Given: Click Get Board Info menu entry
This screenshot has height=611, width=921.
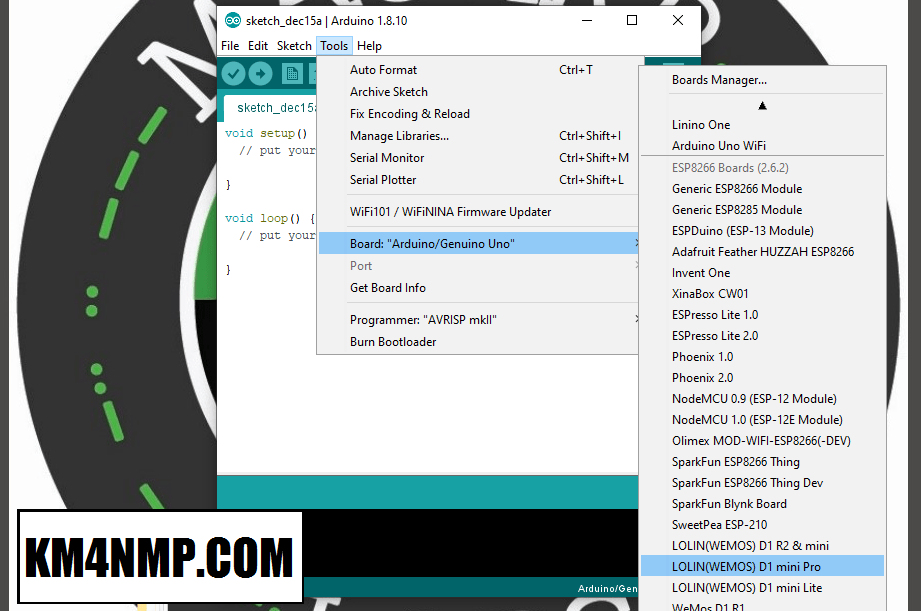Looking at the screenshot, I should (x=388, y=288).
